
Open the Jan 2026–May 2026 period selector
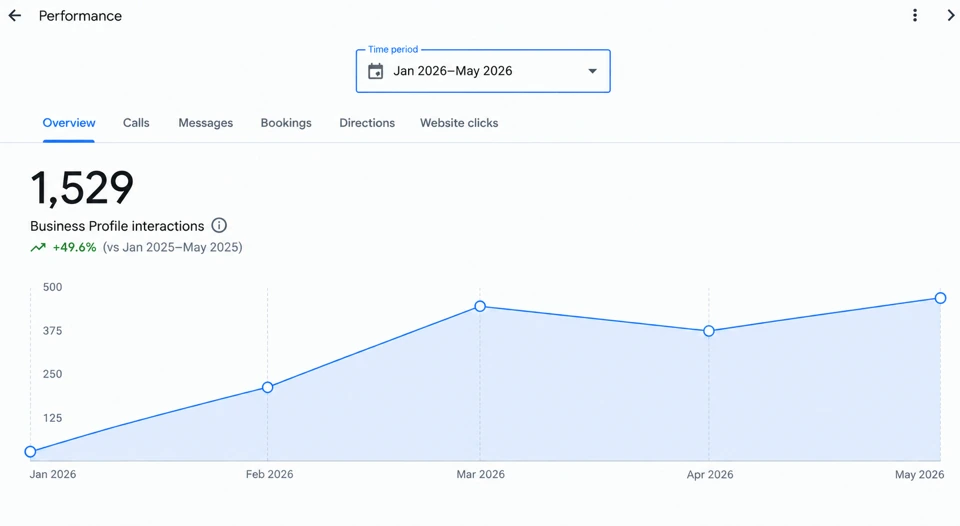coord(483,71)
